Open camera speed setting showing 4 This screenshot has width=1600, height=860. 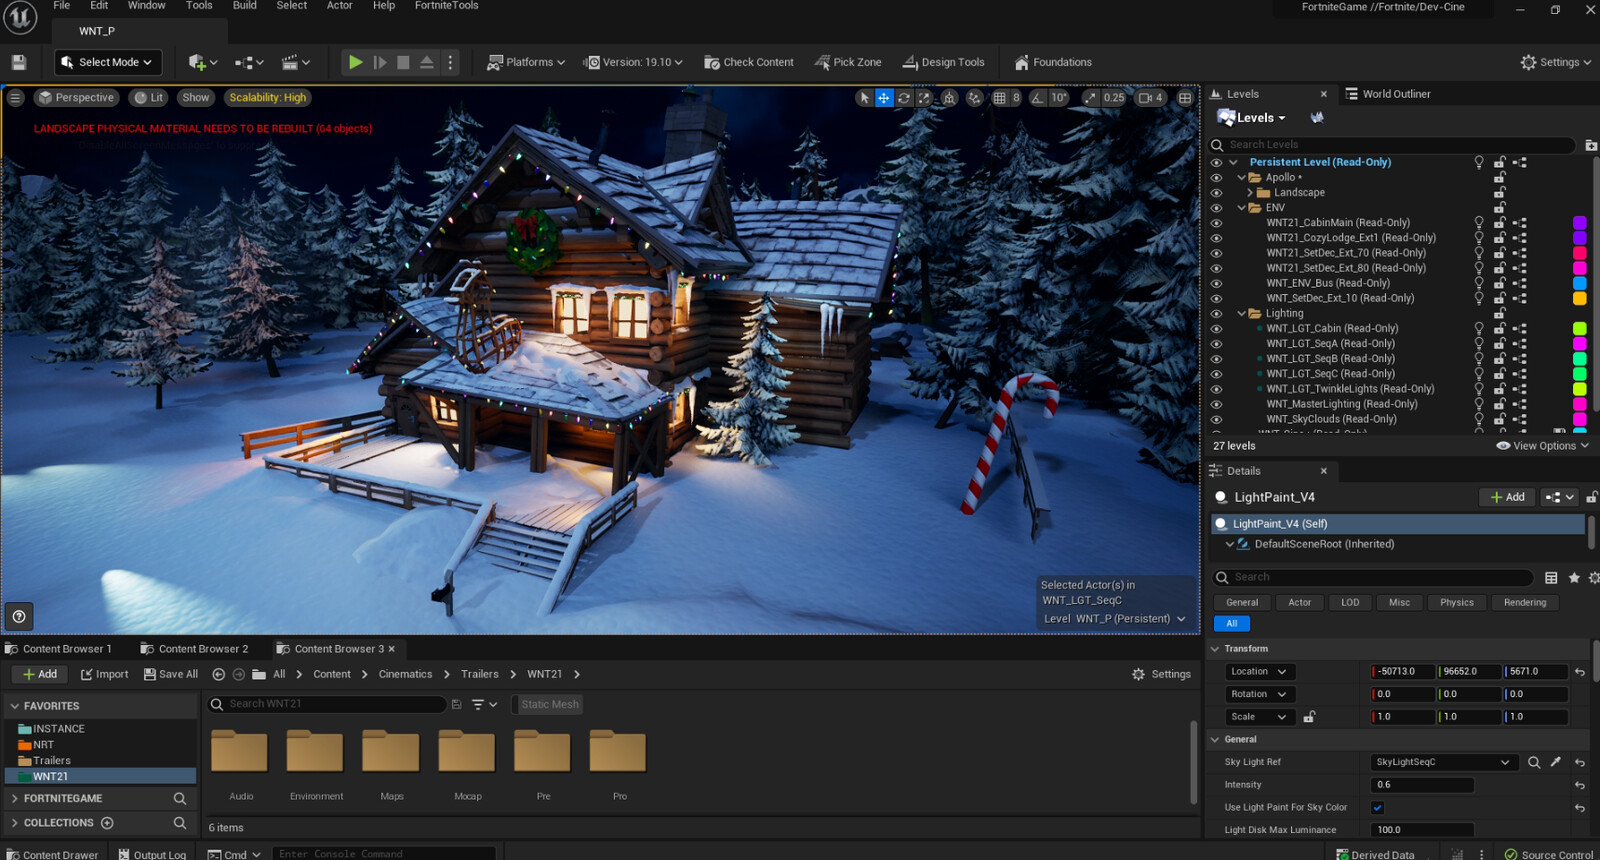pyautogui.click(x=1151, y=98)
